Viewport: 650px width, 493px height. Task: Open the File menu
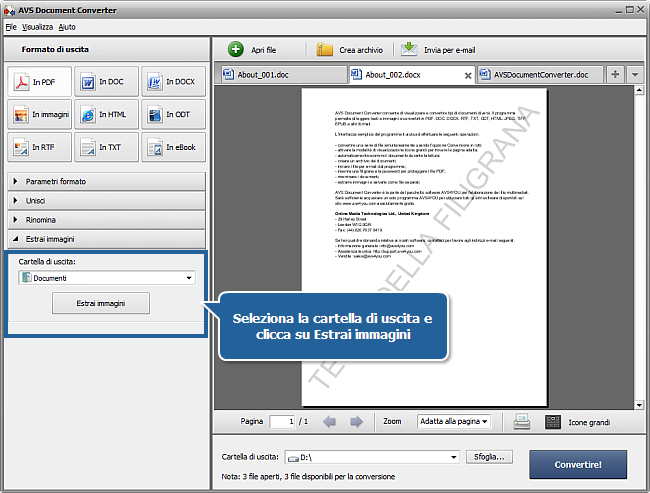click(11, 27)
